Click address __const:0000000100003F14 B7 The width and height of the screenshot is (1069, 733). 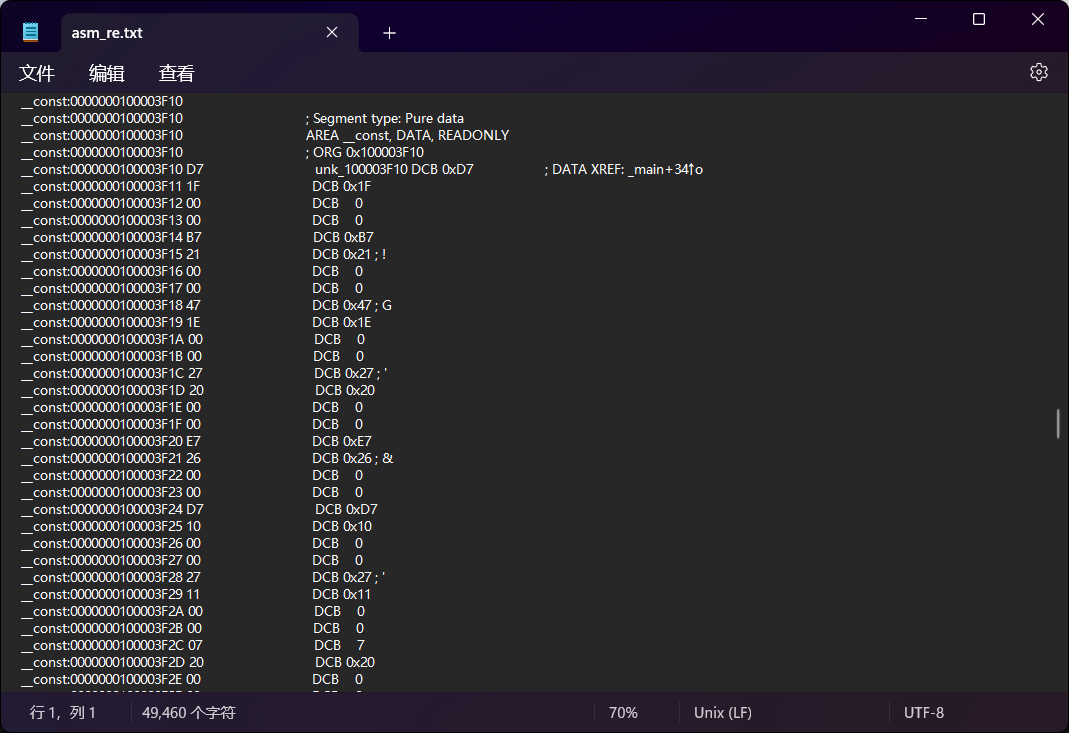pyautogui.click(x=111, y=237)
